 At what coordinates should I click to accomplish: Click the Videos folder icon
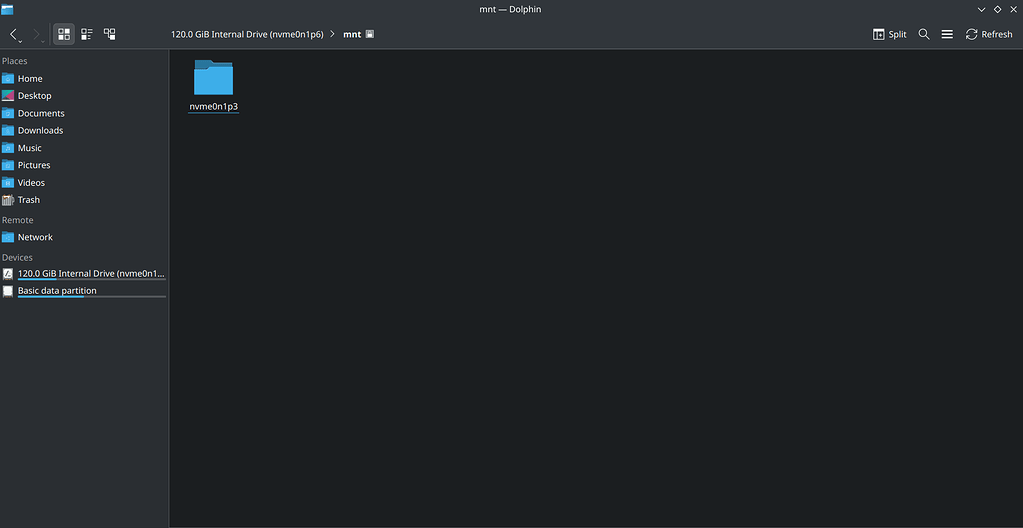pyautogui.click(x=8, y=183)
